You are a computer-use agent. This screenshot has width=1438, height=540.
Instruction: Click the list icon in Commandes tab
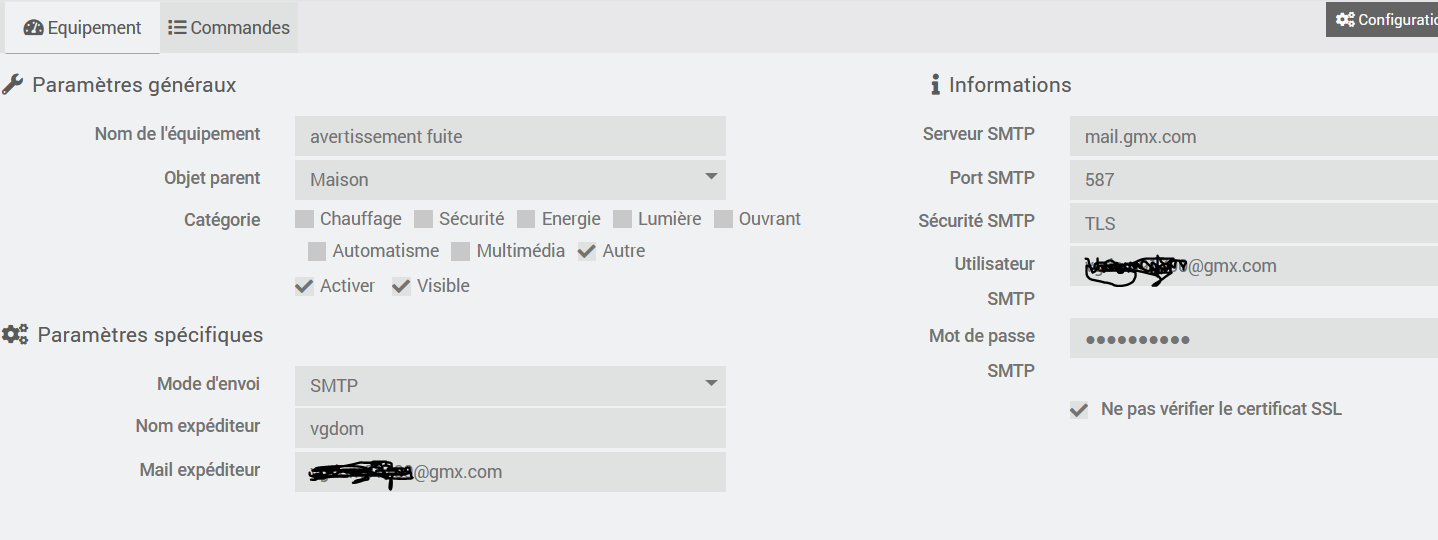tap(177, 28)
